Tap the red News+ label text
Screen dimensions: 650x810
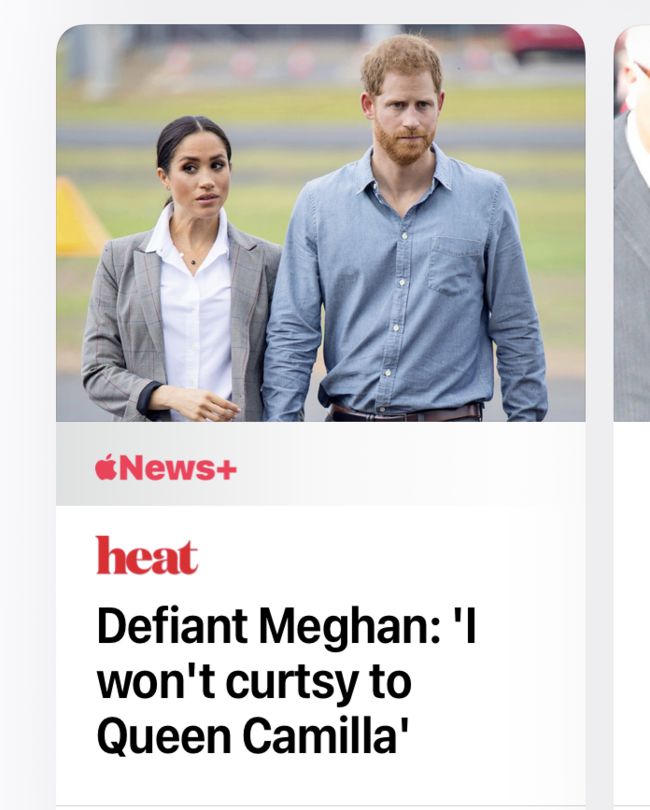[166, 468]
